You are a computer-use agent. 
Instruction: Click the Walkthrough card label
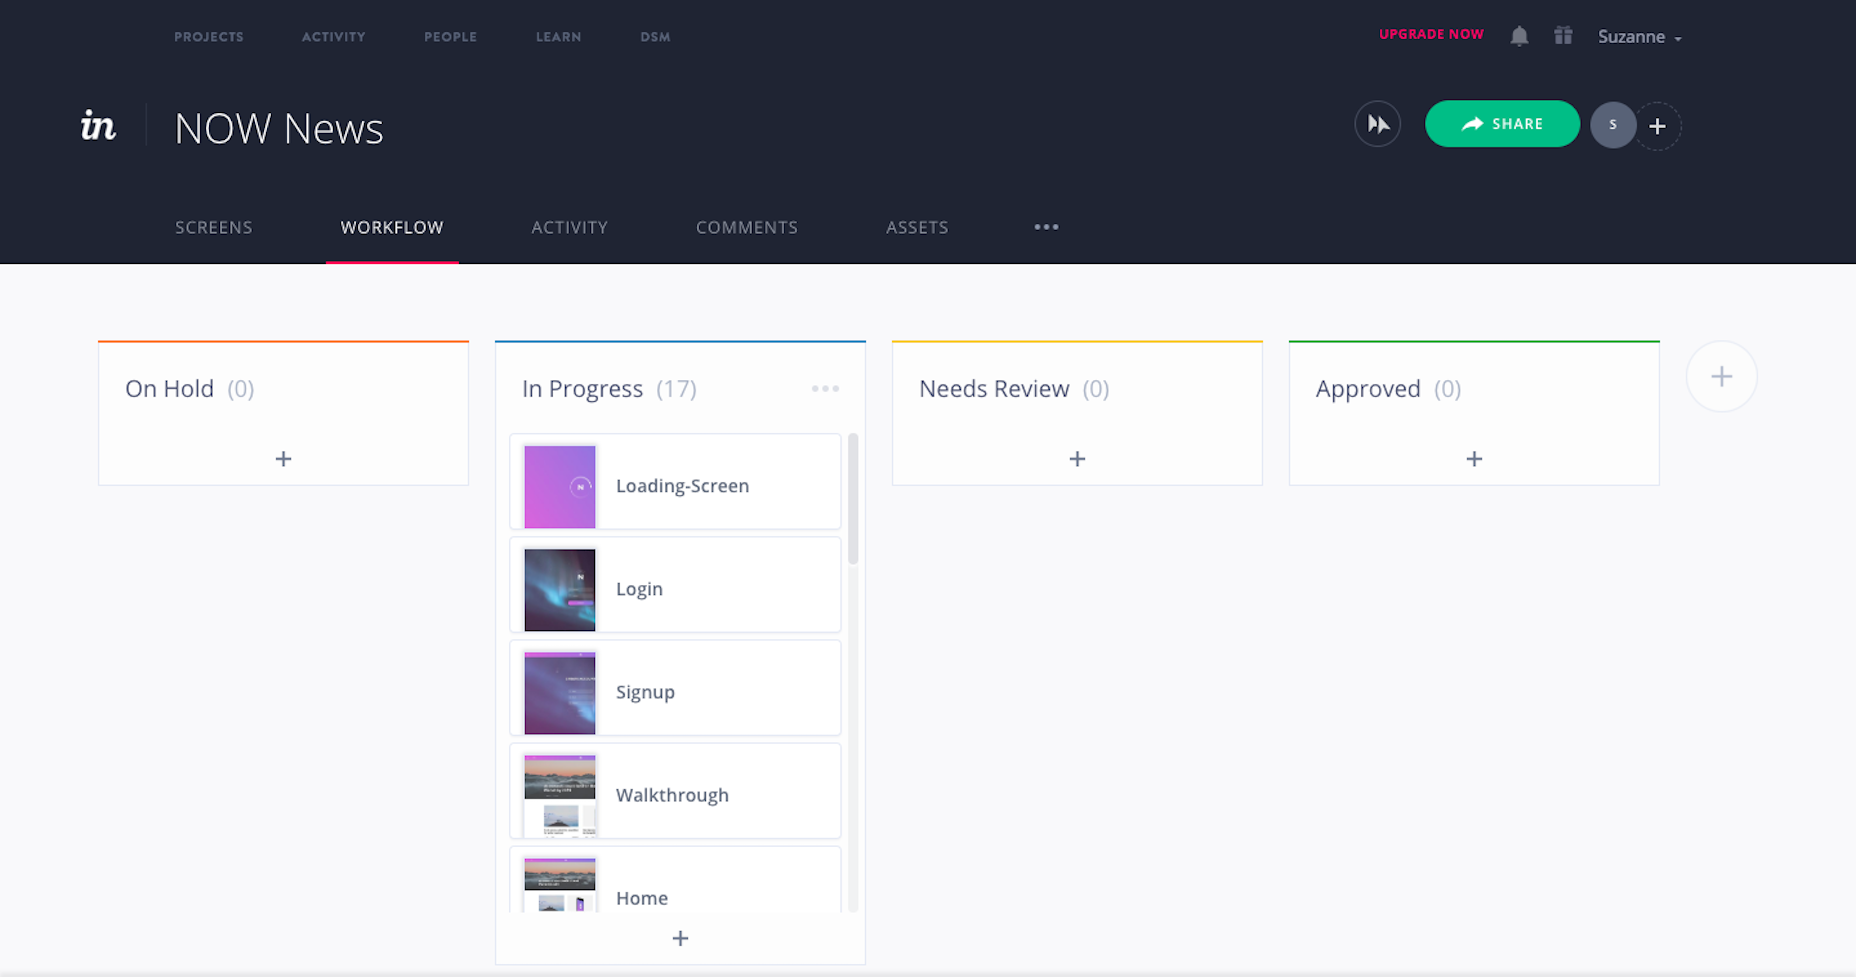(672, 795)
